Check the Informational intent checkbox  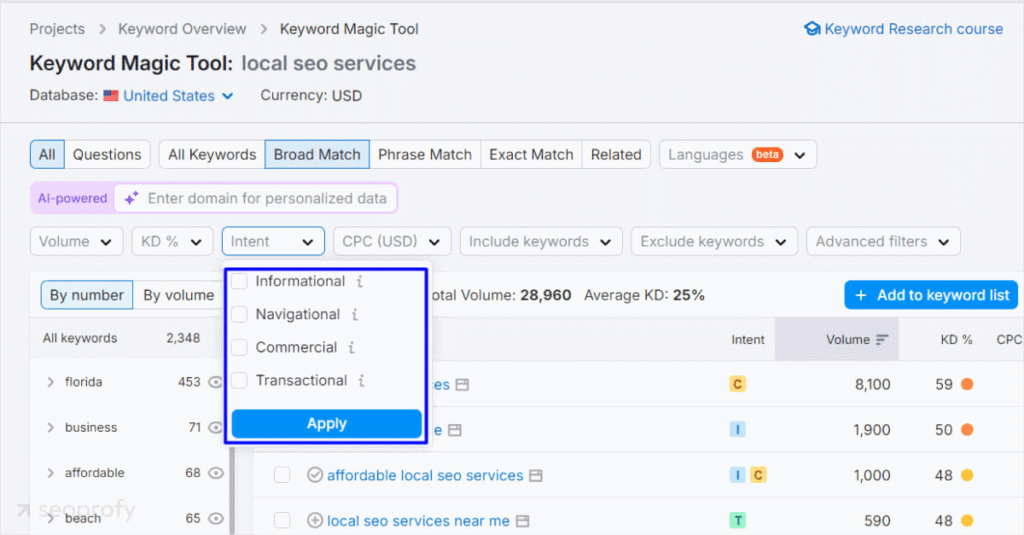click(x=240, y=282)
